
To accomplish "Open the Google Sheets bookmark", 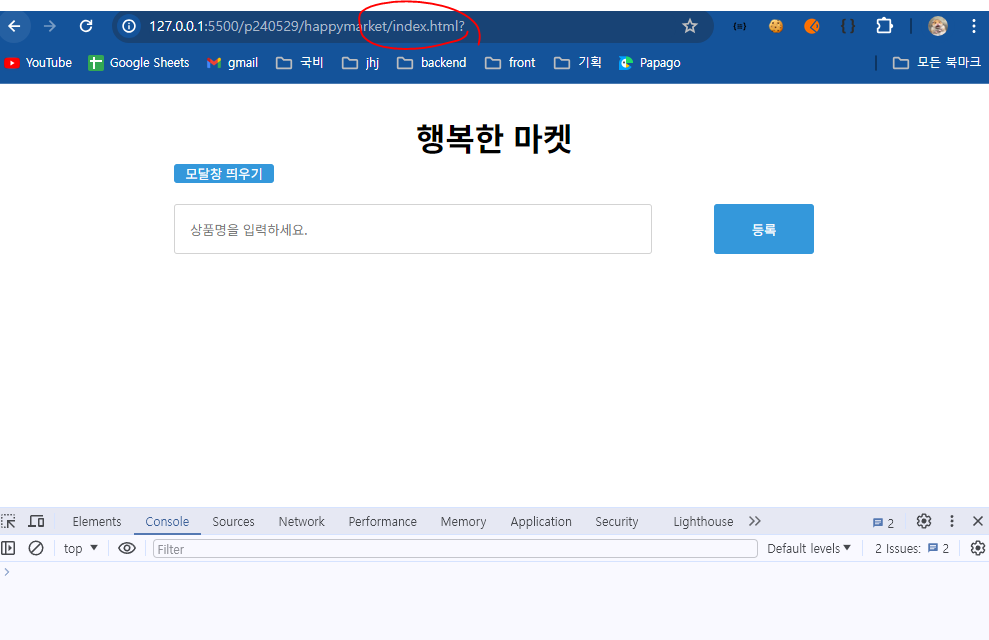I will pos(139,62).
